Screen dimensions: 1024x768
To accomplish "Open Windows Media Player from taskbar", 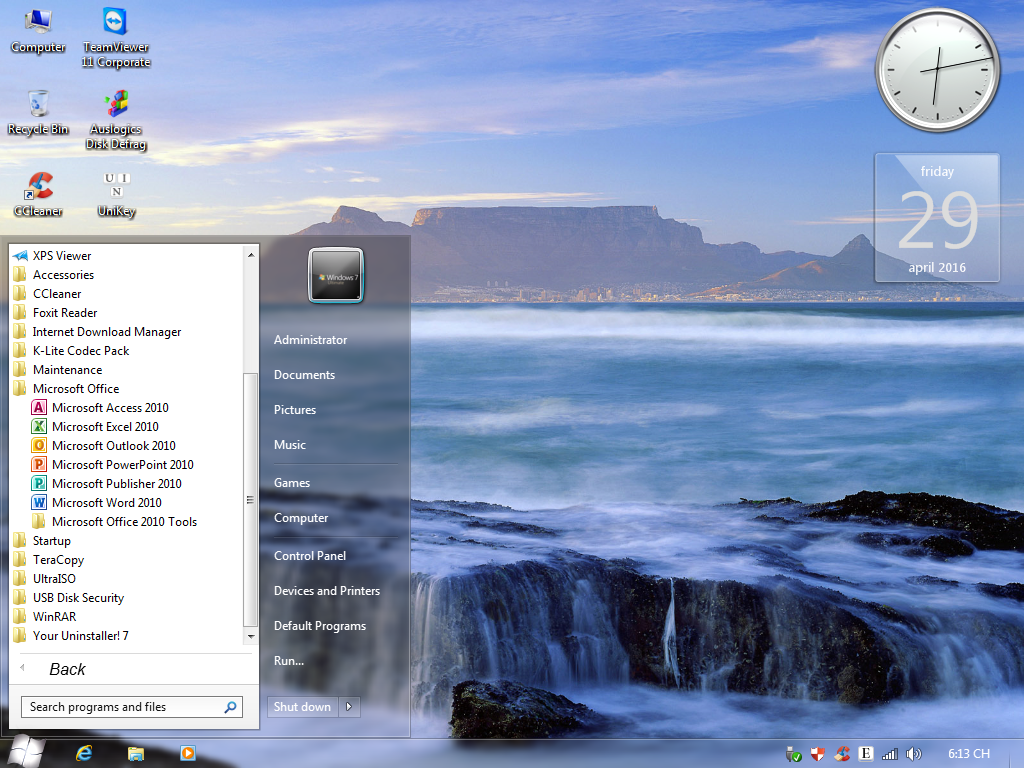I will [187, 753].
